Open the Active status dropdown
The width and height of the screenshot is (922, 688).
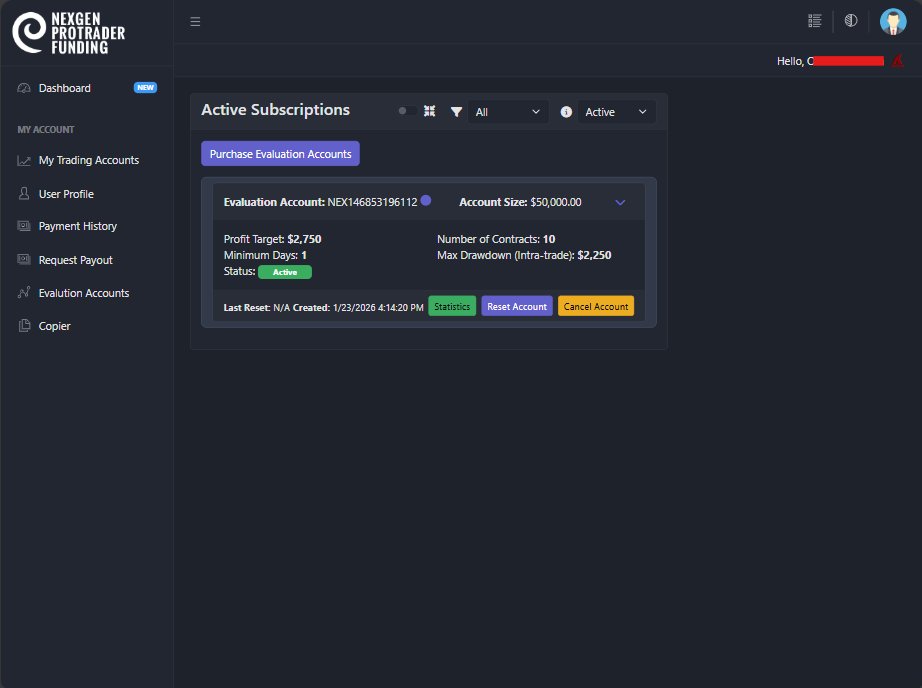[616, 112]
